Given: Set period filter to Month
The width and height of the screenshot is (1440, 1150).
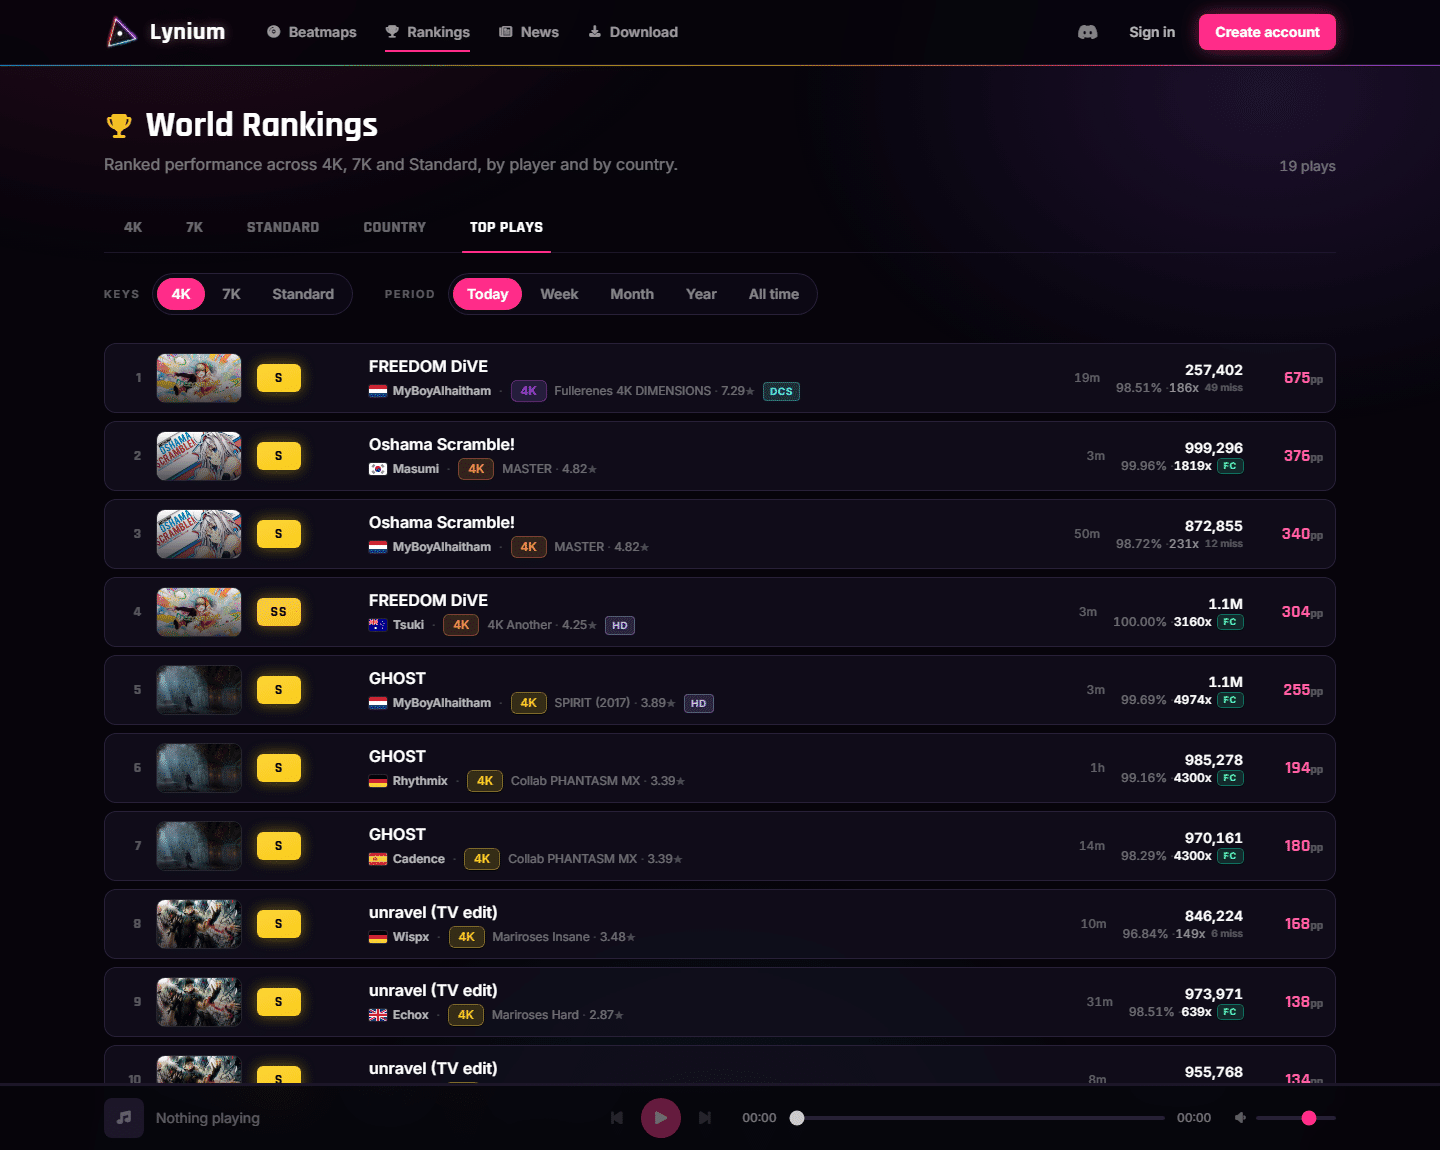Looking at the screenshot, I should click(632, 294).
